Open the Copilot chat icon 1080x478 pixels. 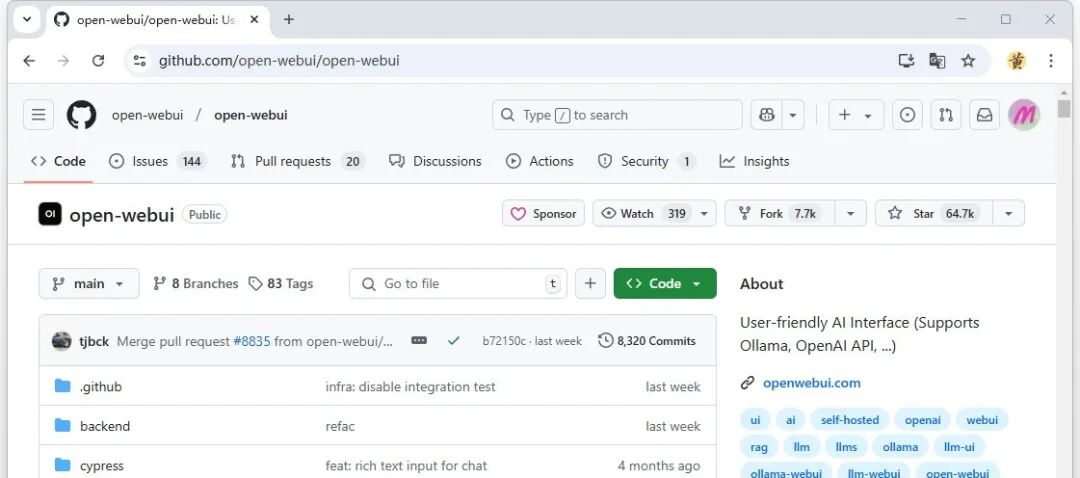tap(767, 115)
